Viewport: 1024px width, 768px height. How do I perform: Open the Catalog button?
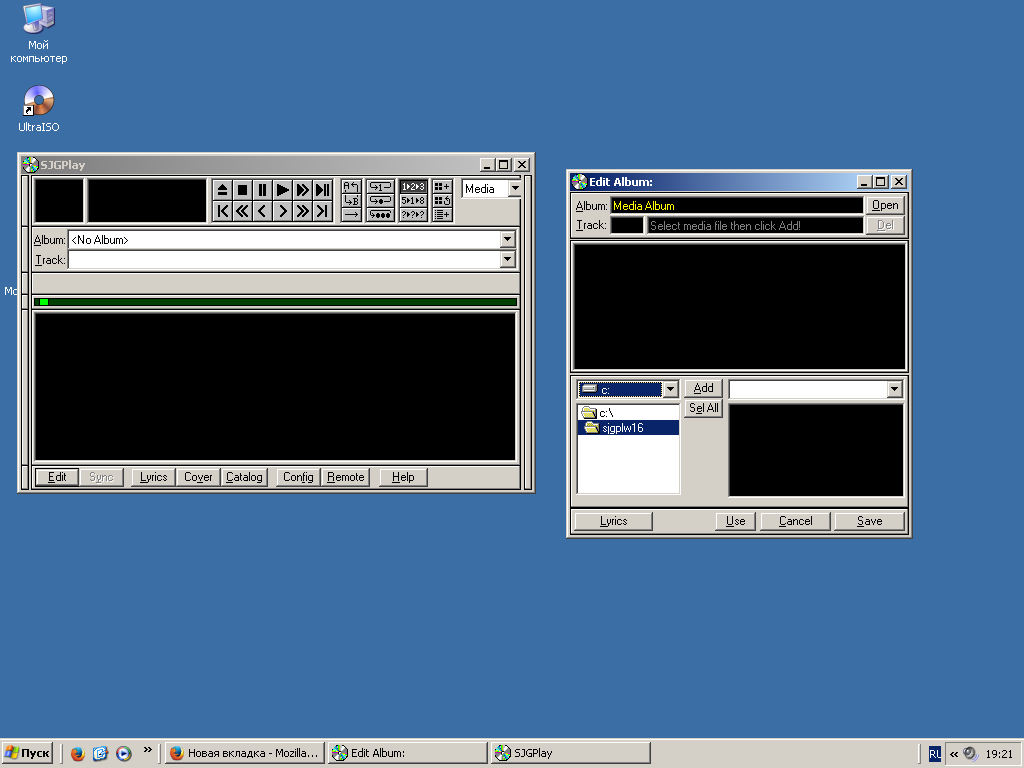click(244, 477)
